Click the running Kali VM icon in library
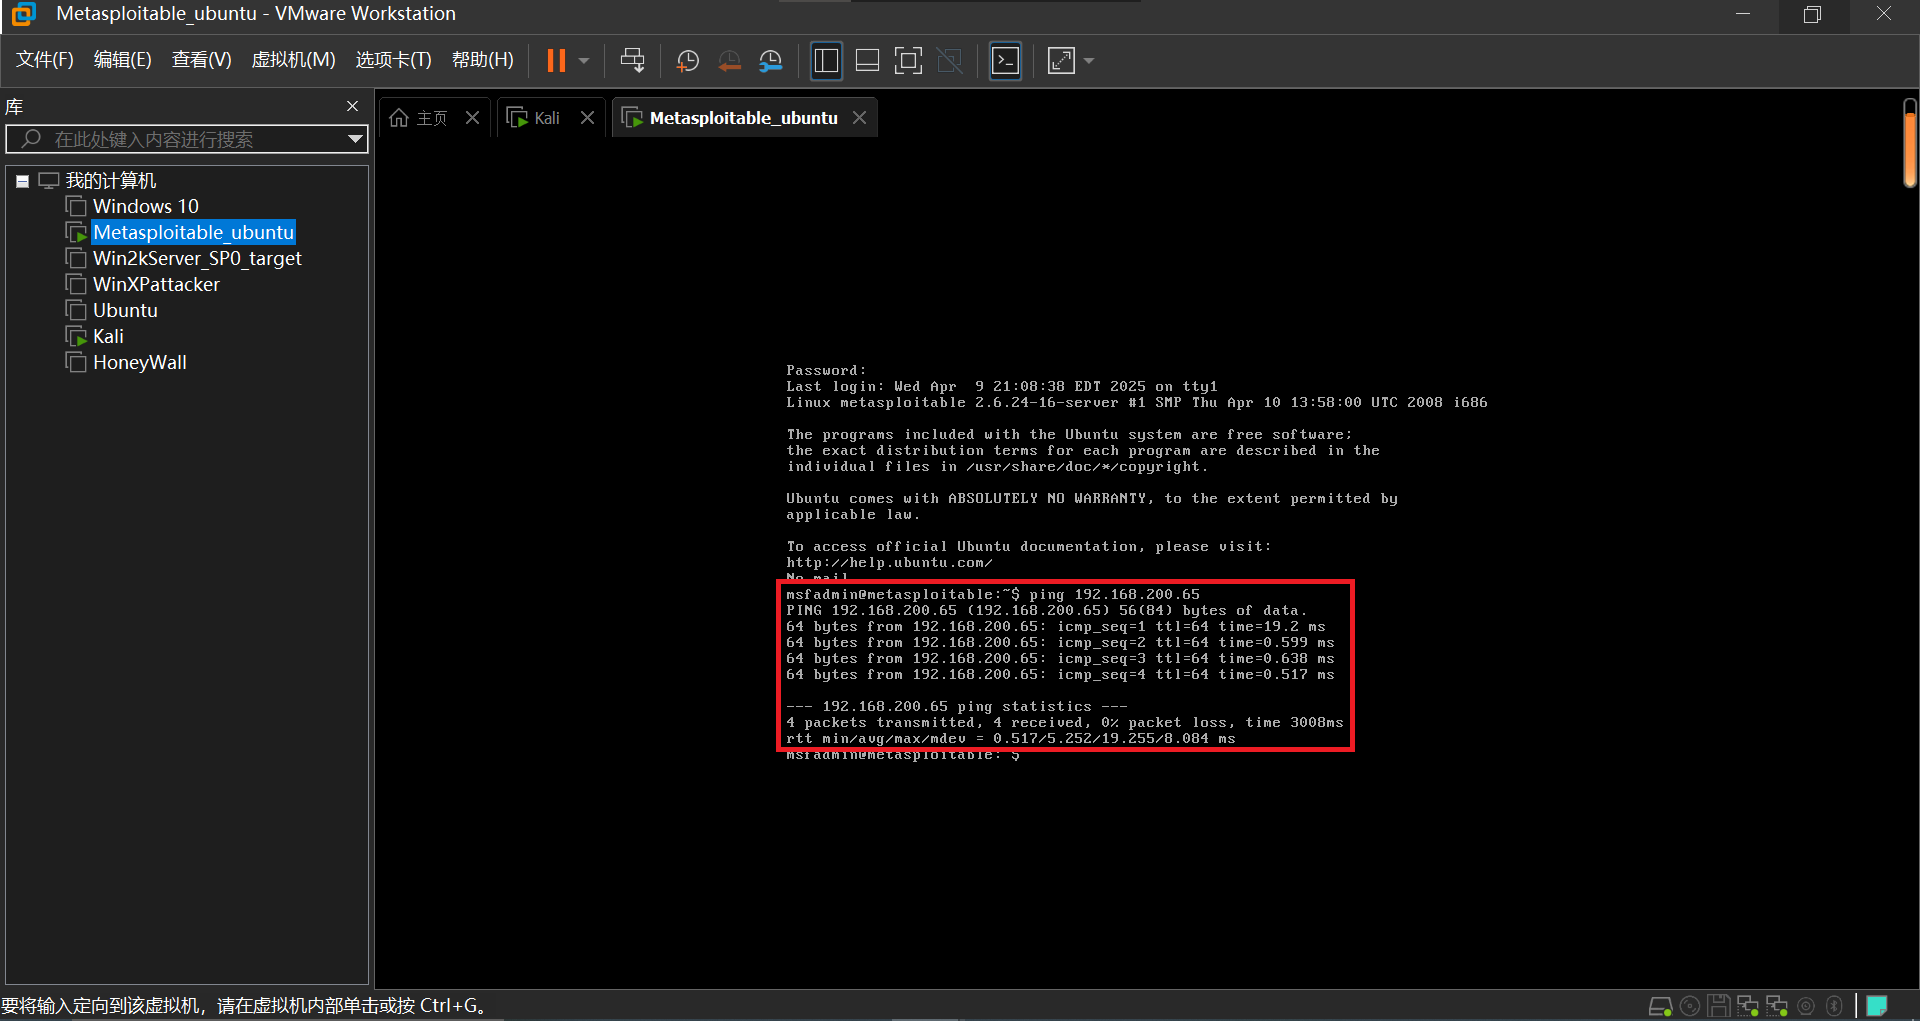1920x1021 pixels. pos(76,336)
